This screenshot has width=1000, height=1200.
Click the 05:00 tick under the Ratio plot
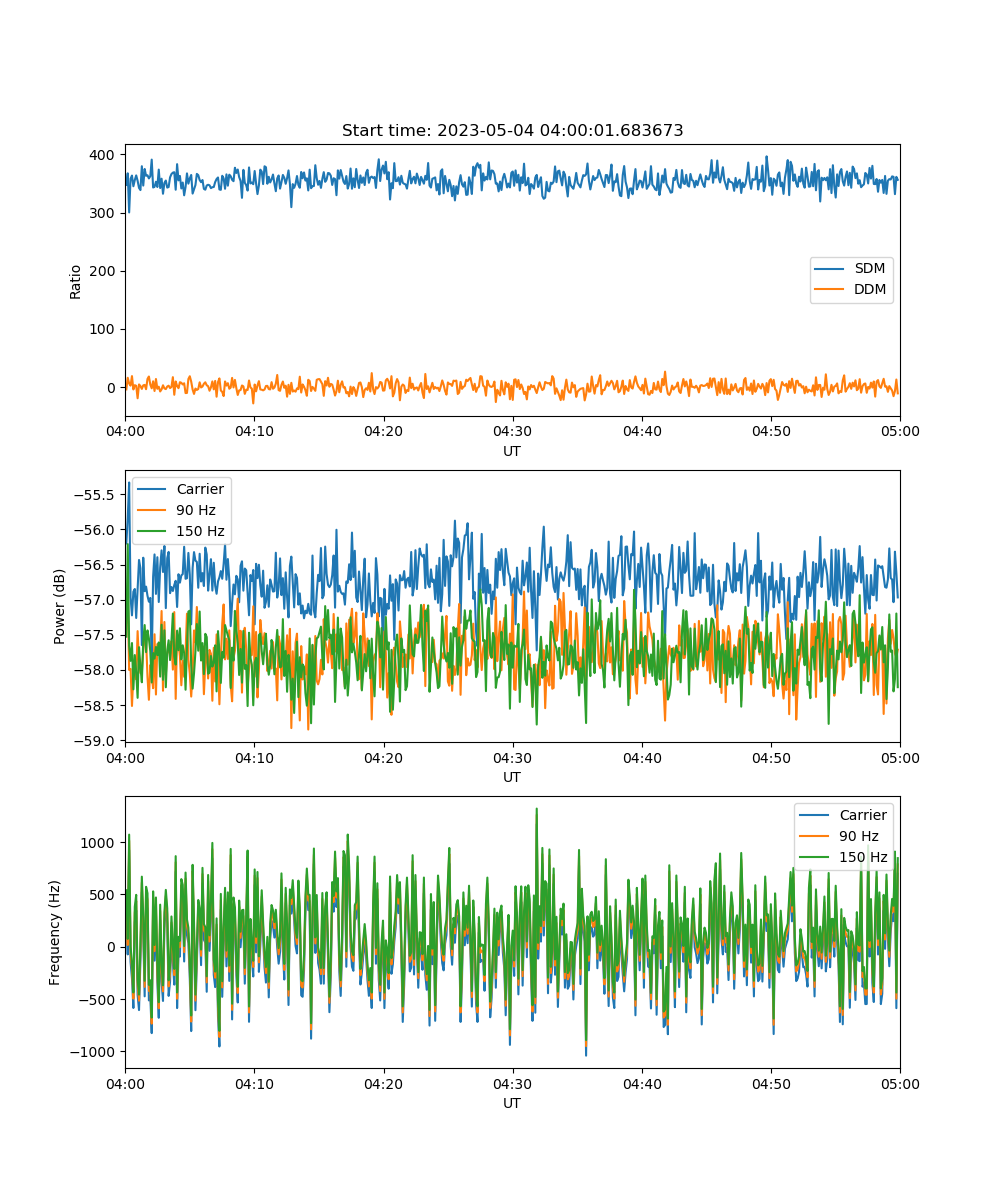(x=900, y=431)
